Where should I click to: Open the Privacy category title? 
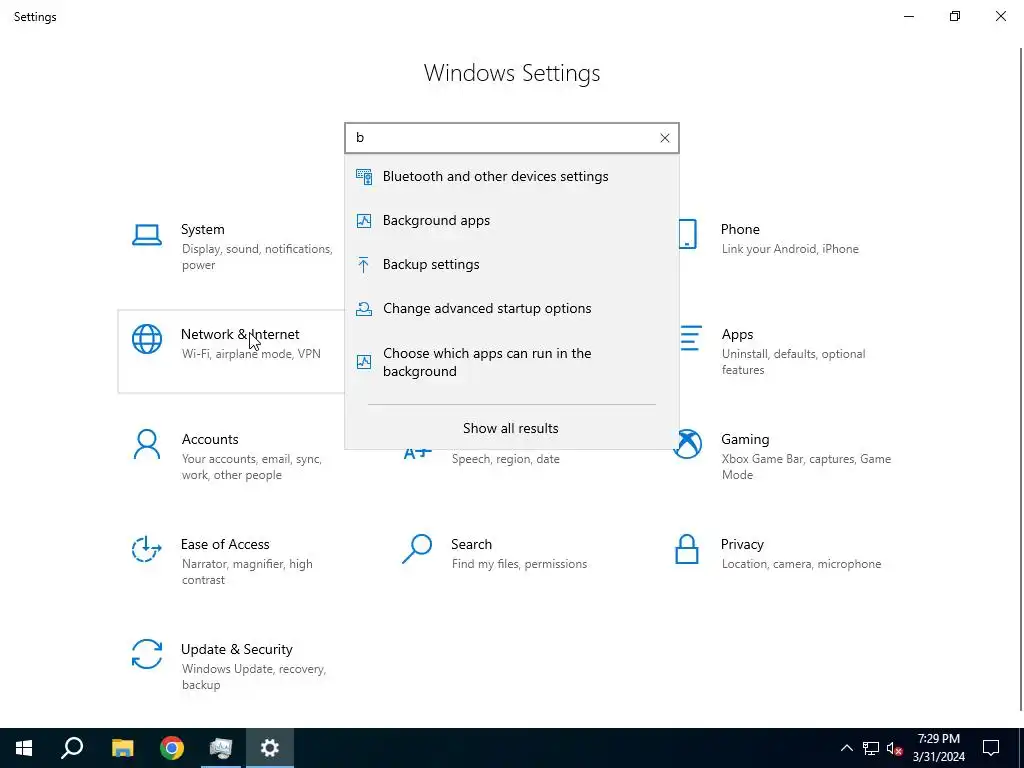coord(742,545)
